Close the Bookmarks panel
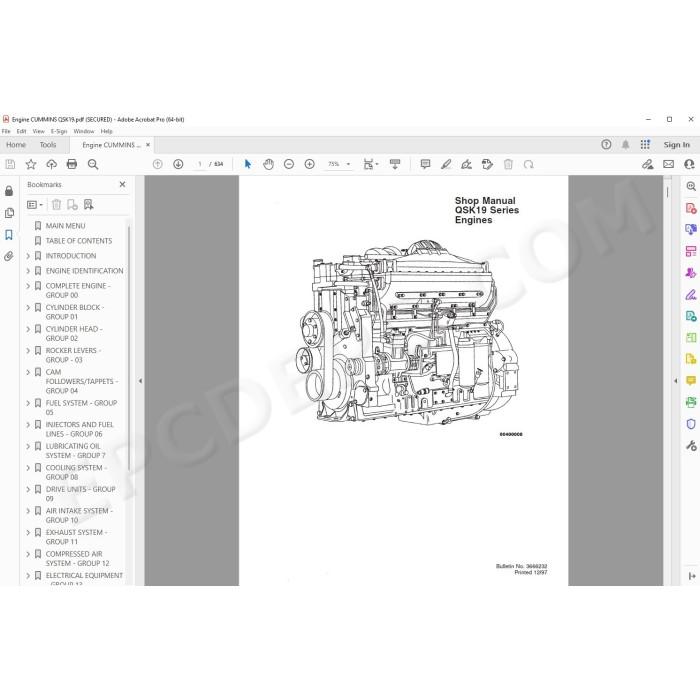 122,184
